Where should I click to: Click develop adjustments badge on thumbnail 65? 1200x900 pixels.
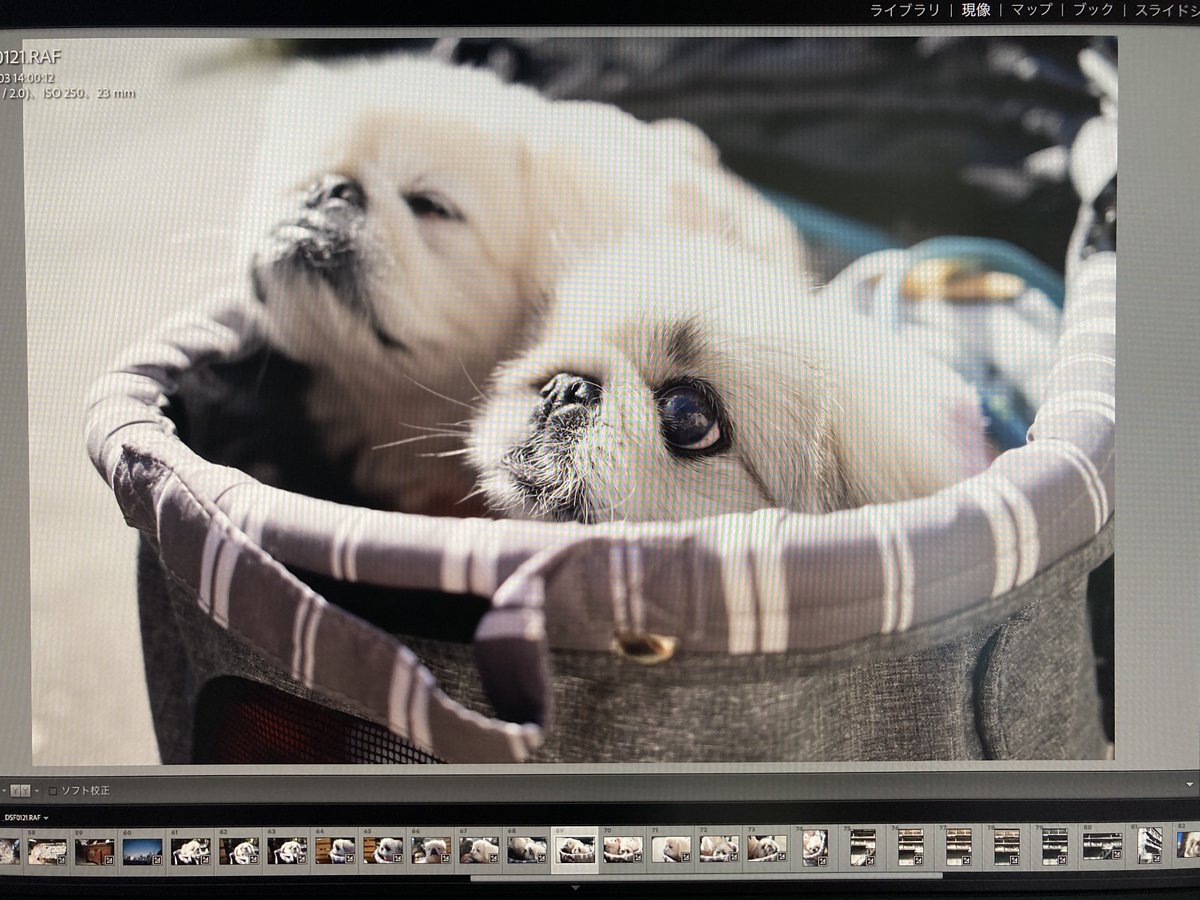click(397, 860)
